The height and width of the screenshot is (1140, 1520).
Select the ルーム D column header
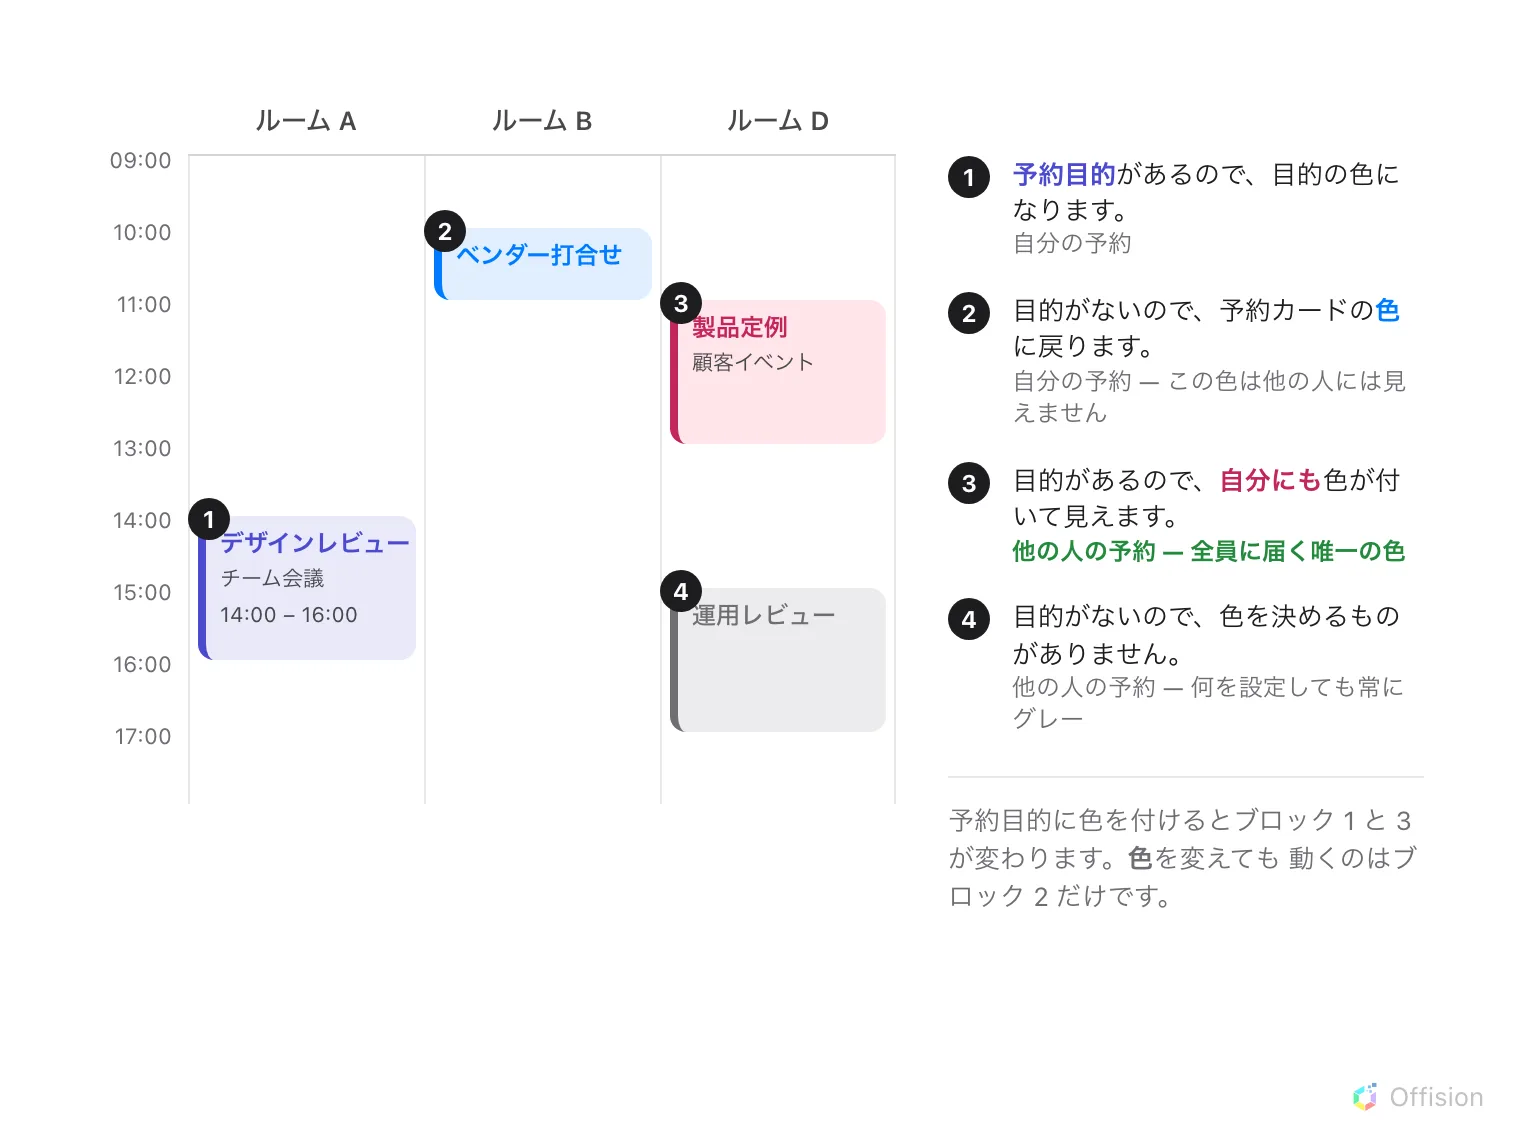(778, 121)
